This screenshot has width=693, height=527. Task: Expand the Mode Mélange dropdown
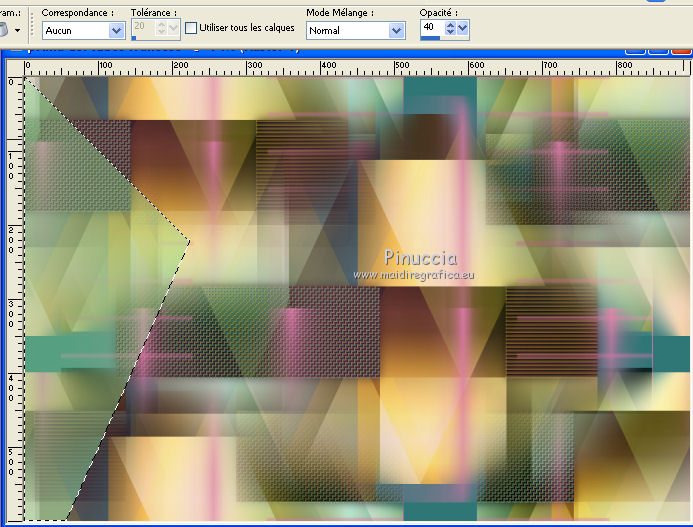point(396,31)
